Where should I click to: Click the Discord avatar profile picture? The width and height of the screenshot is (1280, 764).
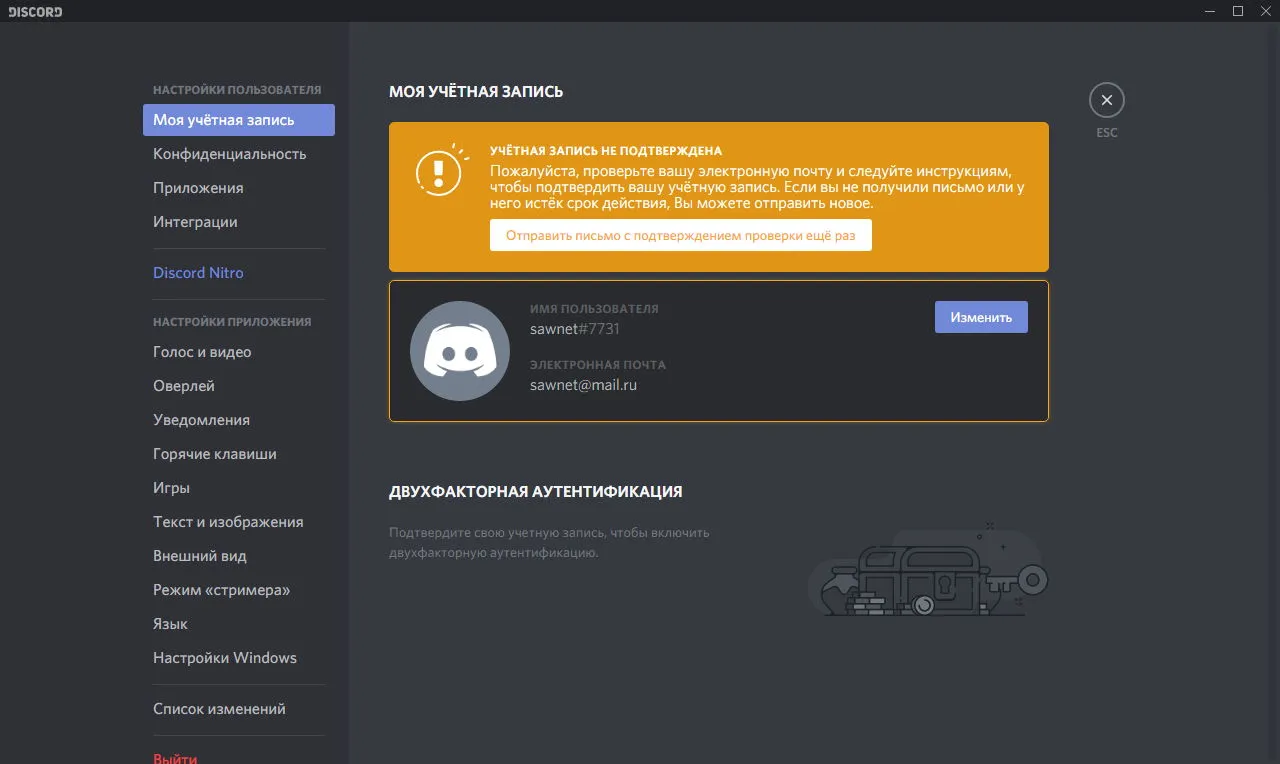click(460, 351)
